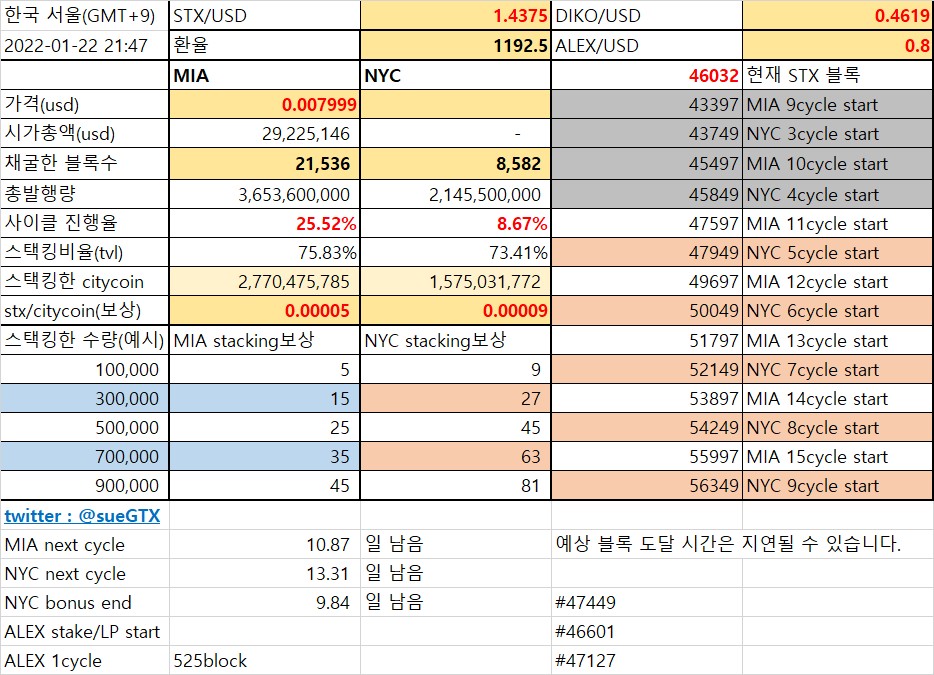Click the NYC 7cycle start cell

click(837, 369)
